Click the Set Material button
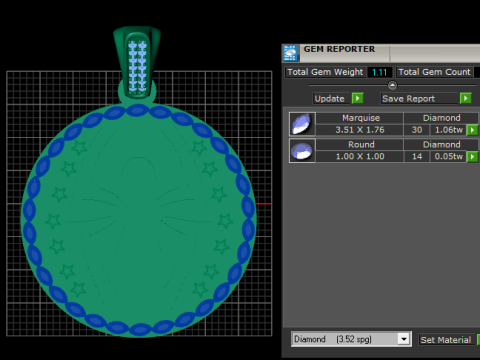The height and width of the screenshot is (360, 480). (446, 340)
